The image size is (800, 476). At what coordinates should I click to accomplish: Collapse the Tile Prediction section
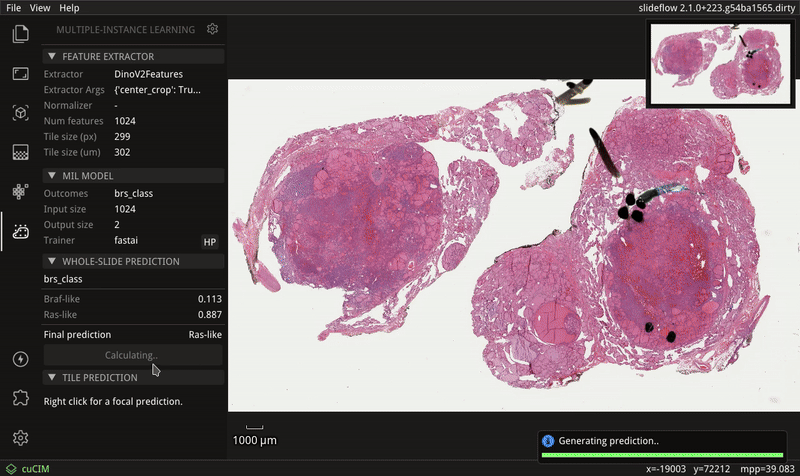(x=52, y=377)
